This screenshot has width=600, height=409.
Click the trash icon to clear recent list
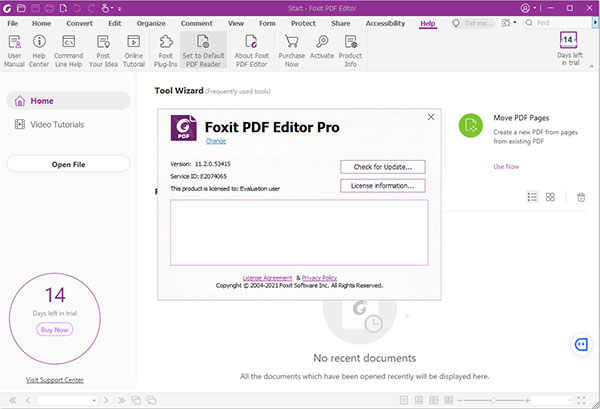(x=581, y=197)
